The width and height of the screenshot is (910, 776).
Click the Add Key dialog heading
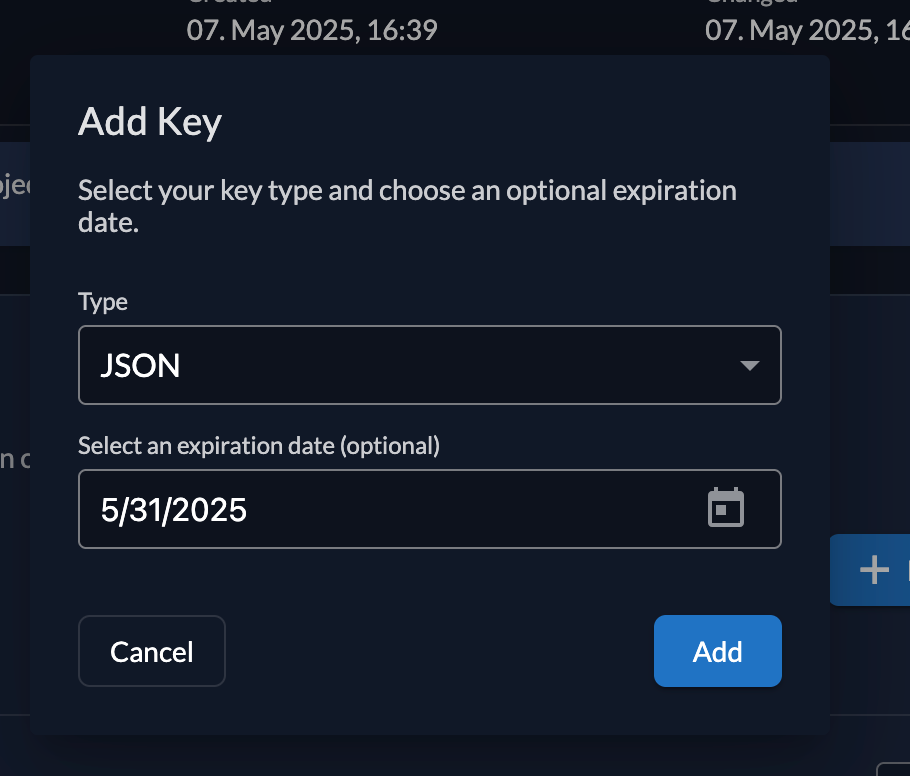[149, 121]
